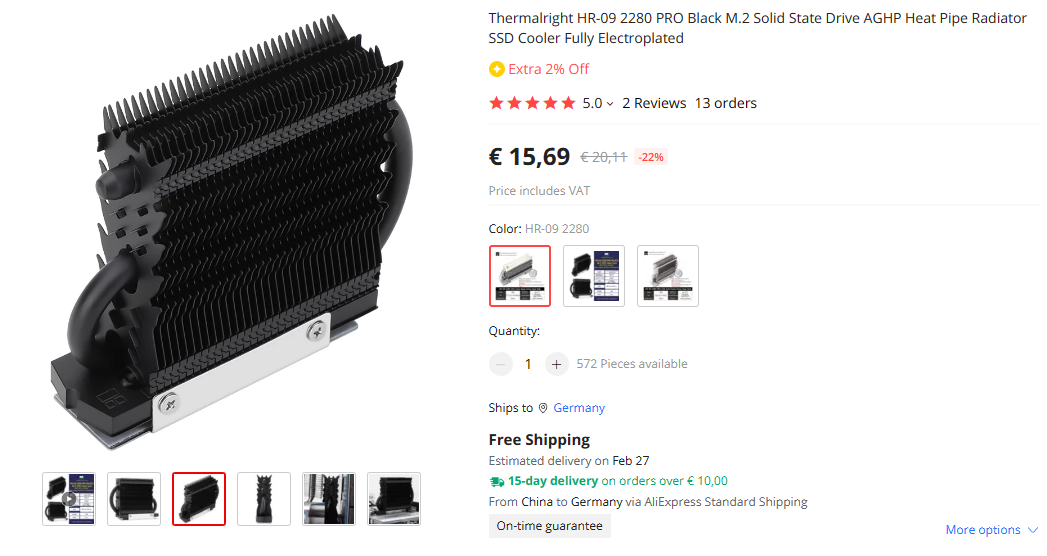Click the fifth red rating star
The height and width of the screenshot is (556, 1047).
click(x=568, y=103)
